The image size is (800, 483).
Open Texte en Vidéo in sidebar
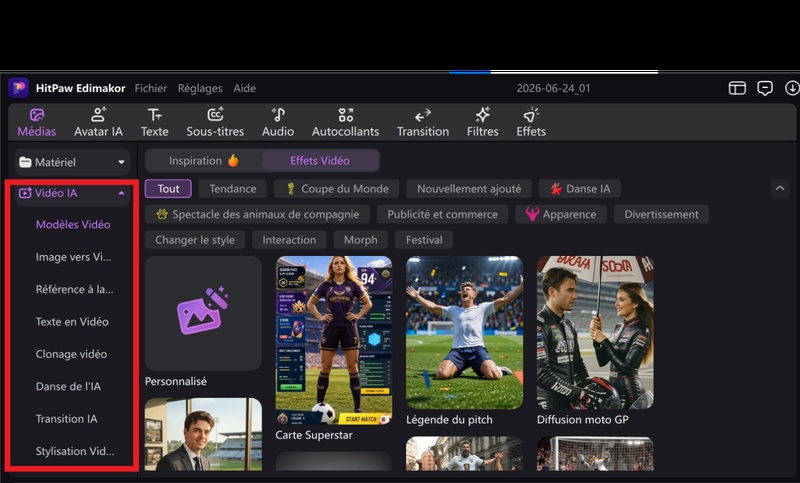(x=72, y=322)
